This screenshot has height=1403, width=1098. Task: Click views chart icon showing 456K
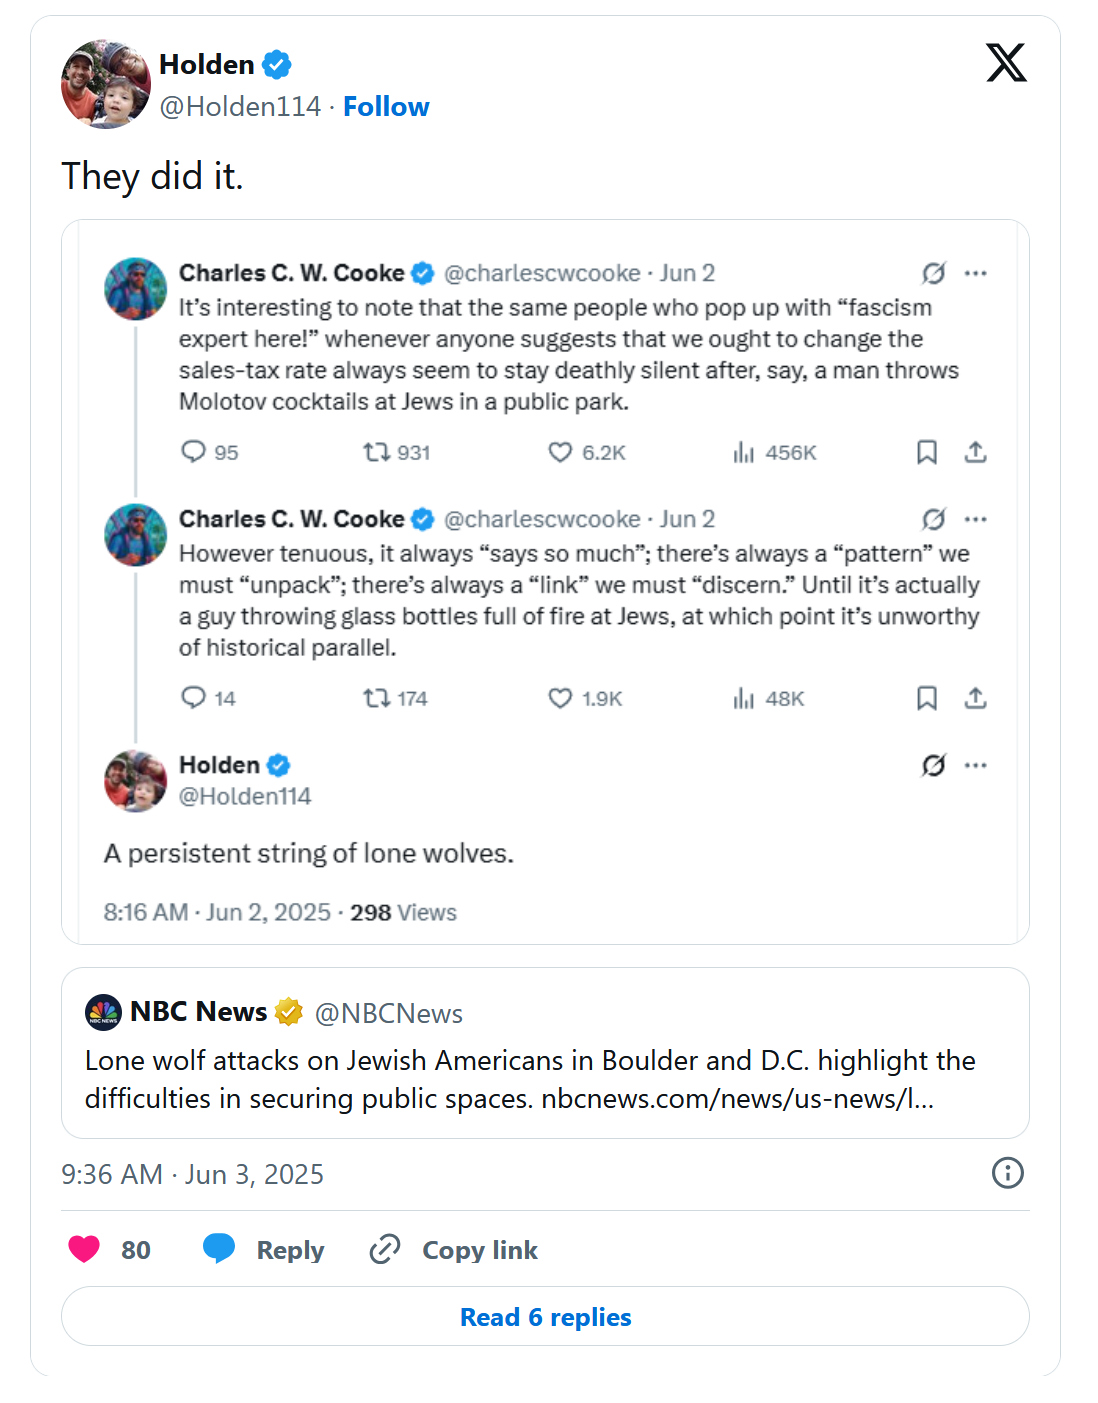[x=743, y=453]
